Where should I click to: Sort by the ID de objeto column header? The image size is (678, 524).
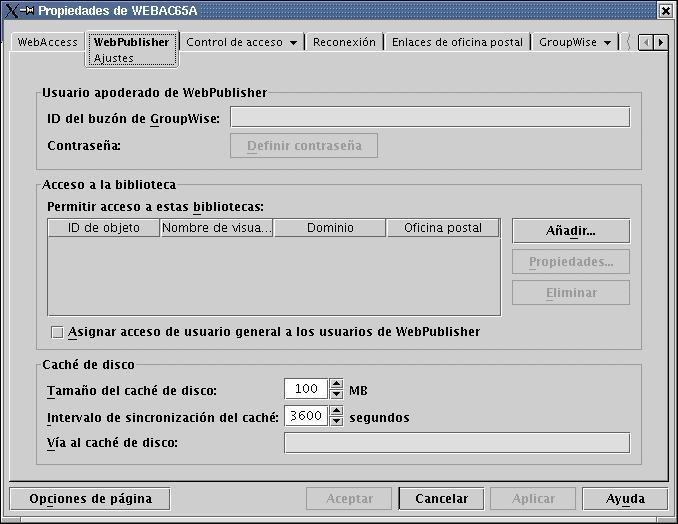coord(104,228)
